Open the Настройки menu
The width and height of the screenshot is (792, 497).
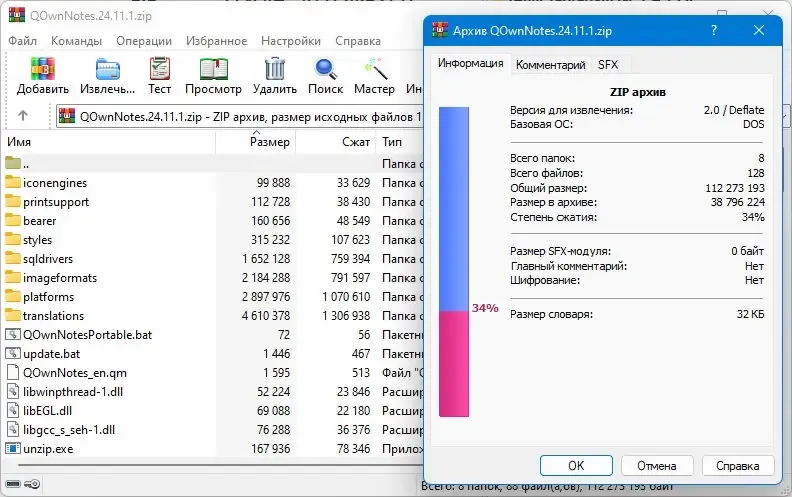coord(291,41)
